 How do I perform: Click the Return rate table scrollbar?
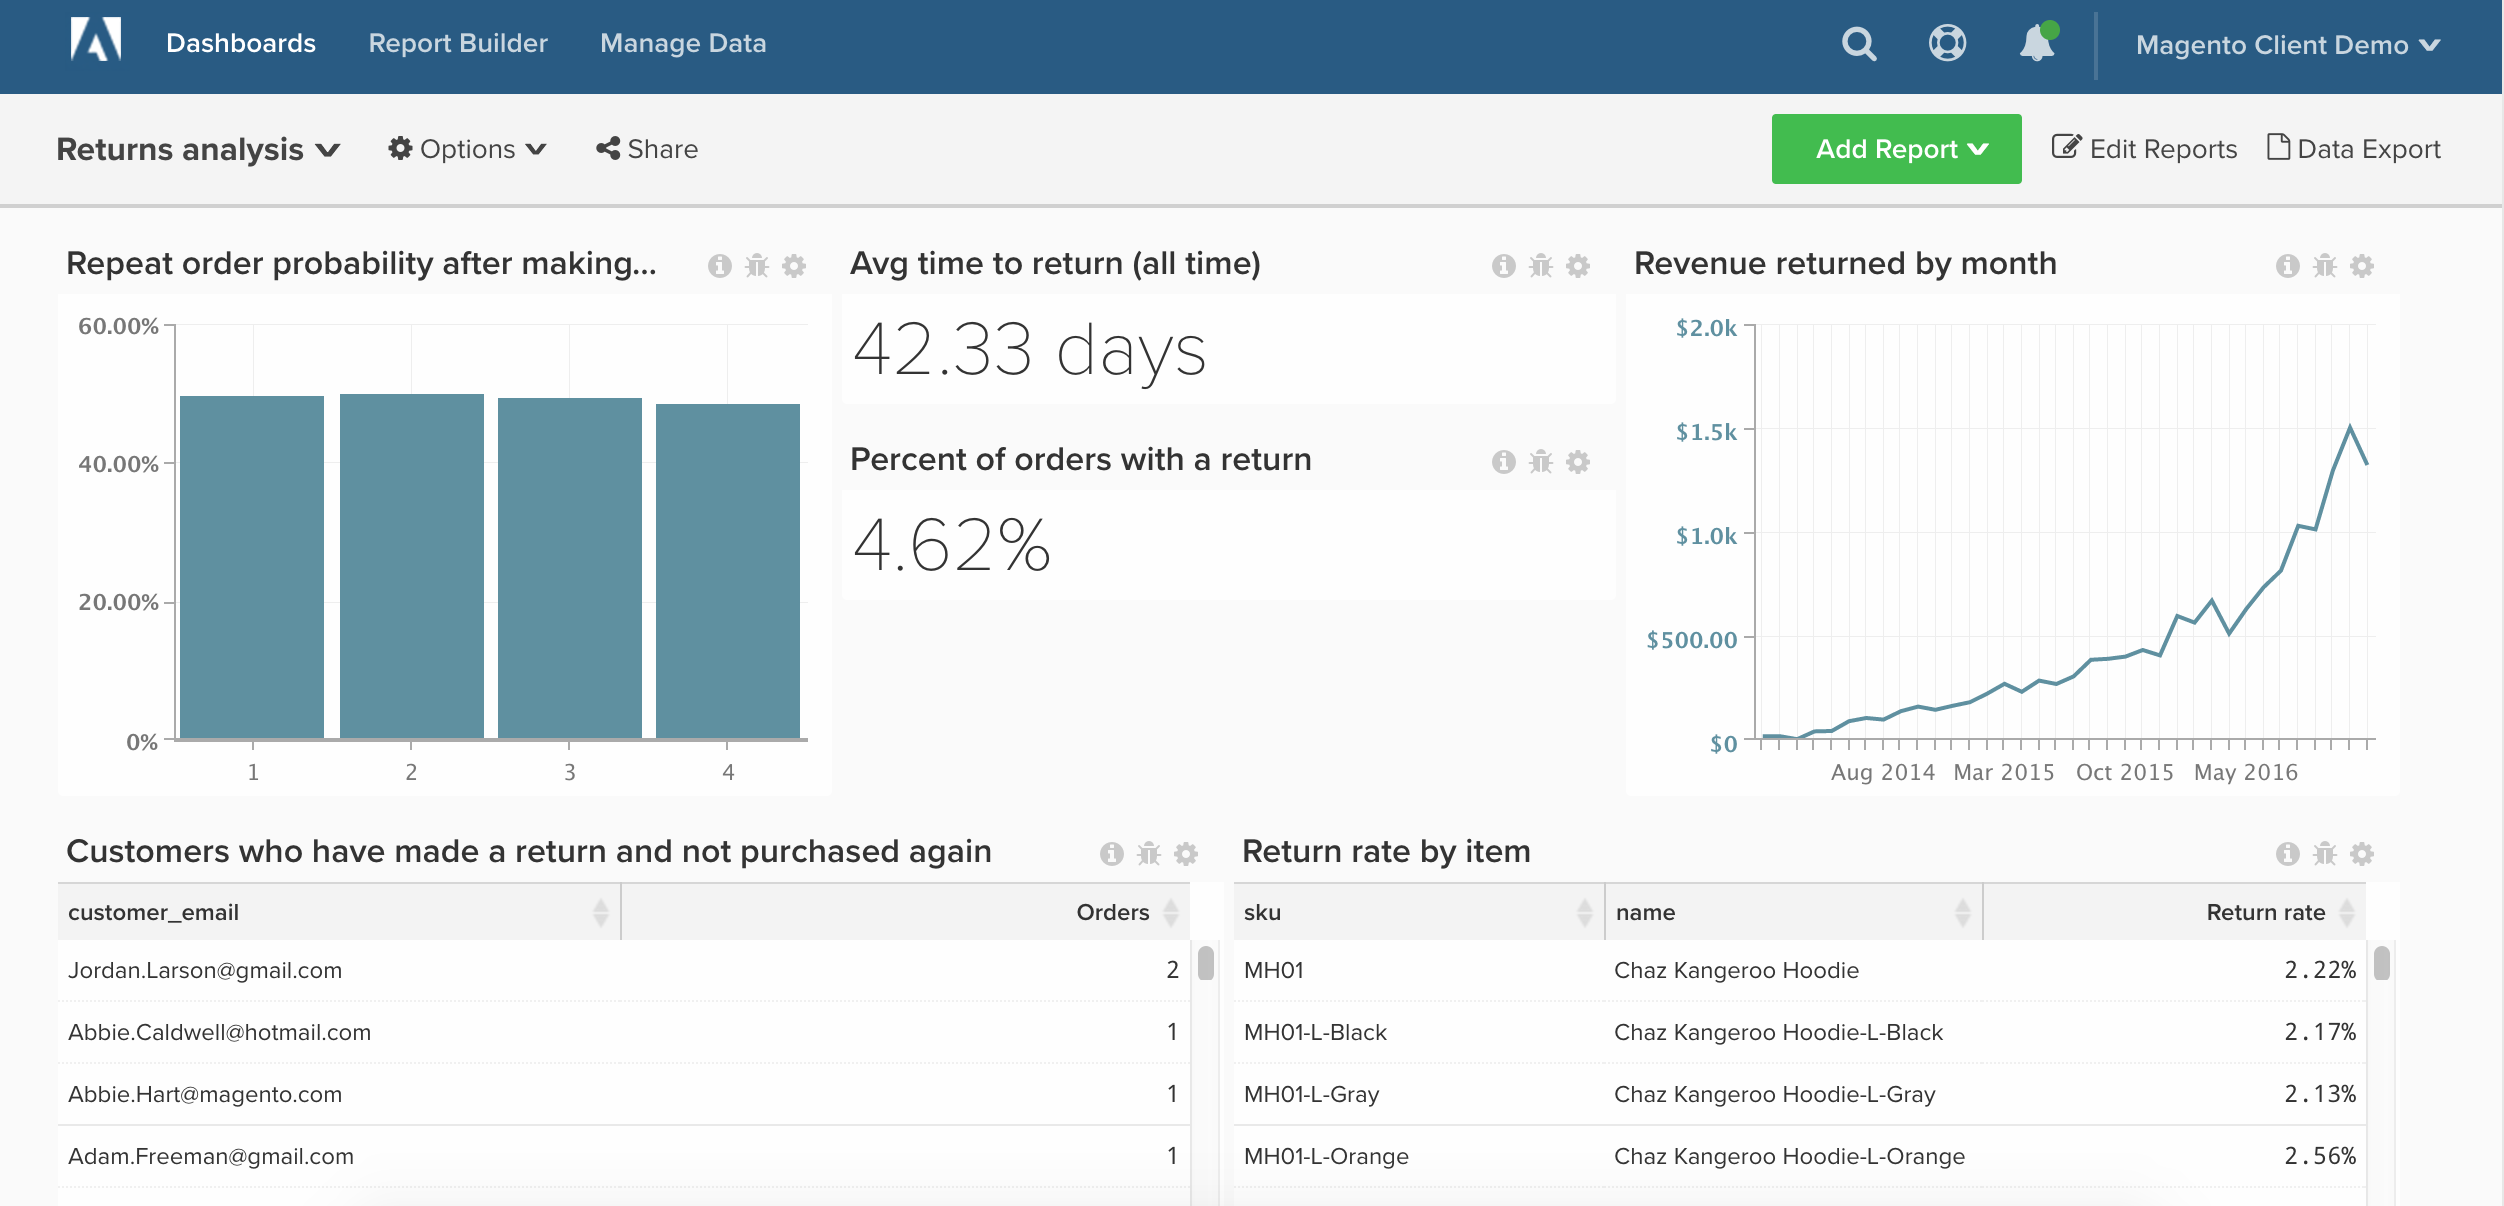(2382, 964)
